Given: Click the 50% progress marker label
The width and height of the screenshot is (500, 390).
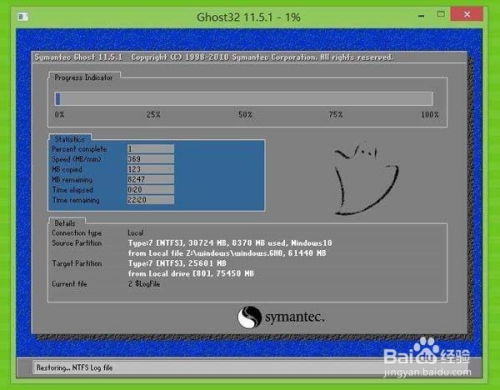Looking at the screenshot, I should coord(245,115).
